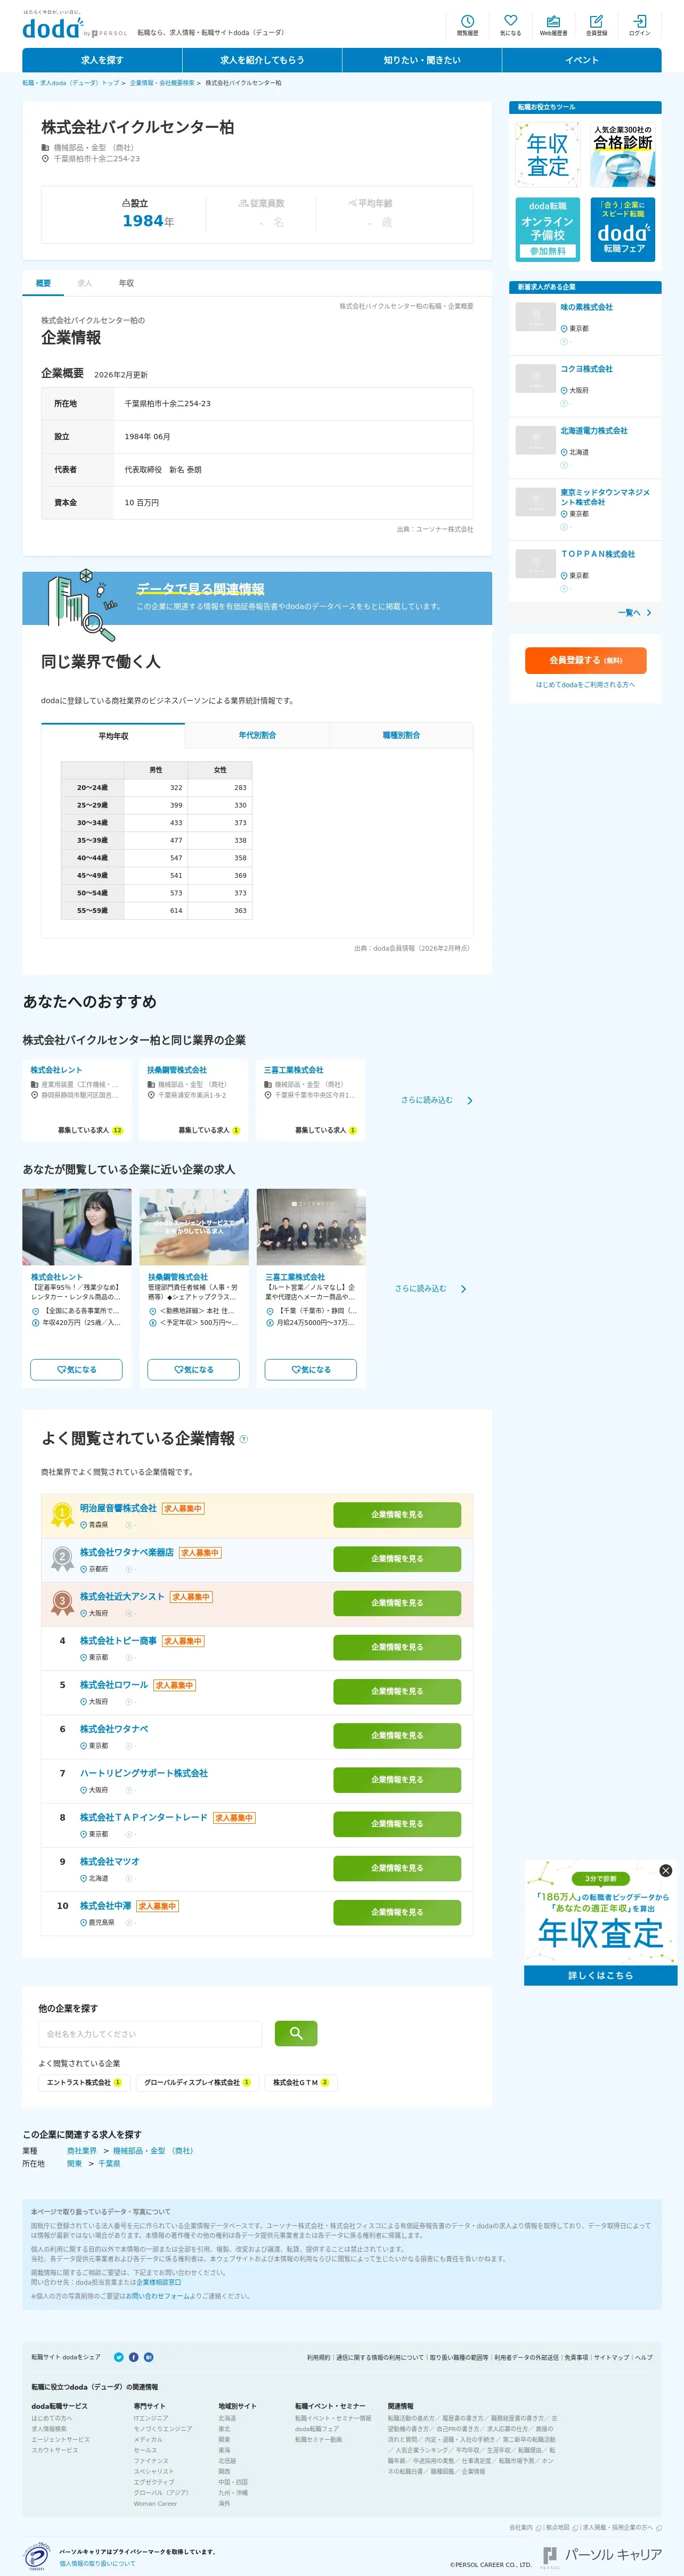Screen dimensions: 684x2576
Task: Click the bronze rank 3 medal icon
Action: [62, 1602]
